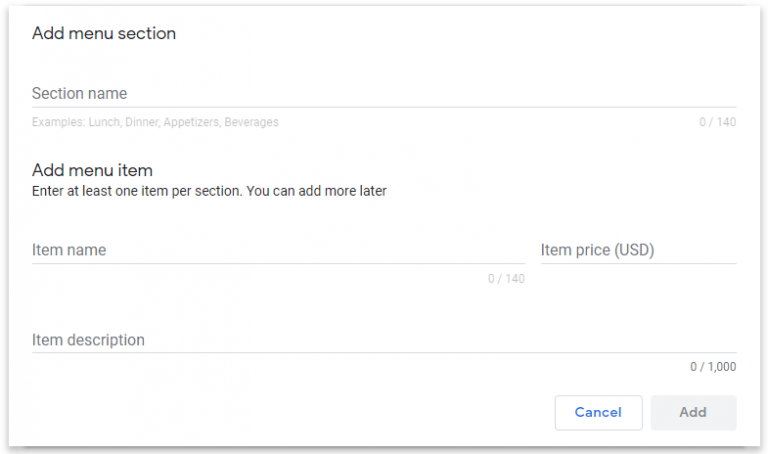Click the 0 / 1,000 description counter
Screen dimensions: 768x454
(713, 367)
